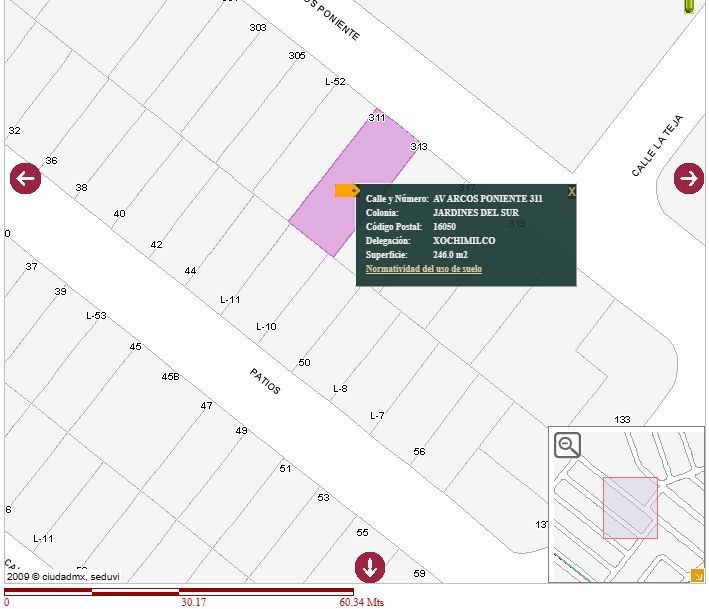Close the parcel info popup

click(x=572, y=192)
